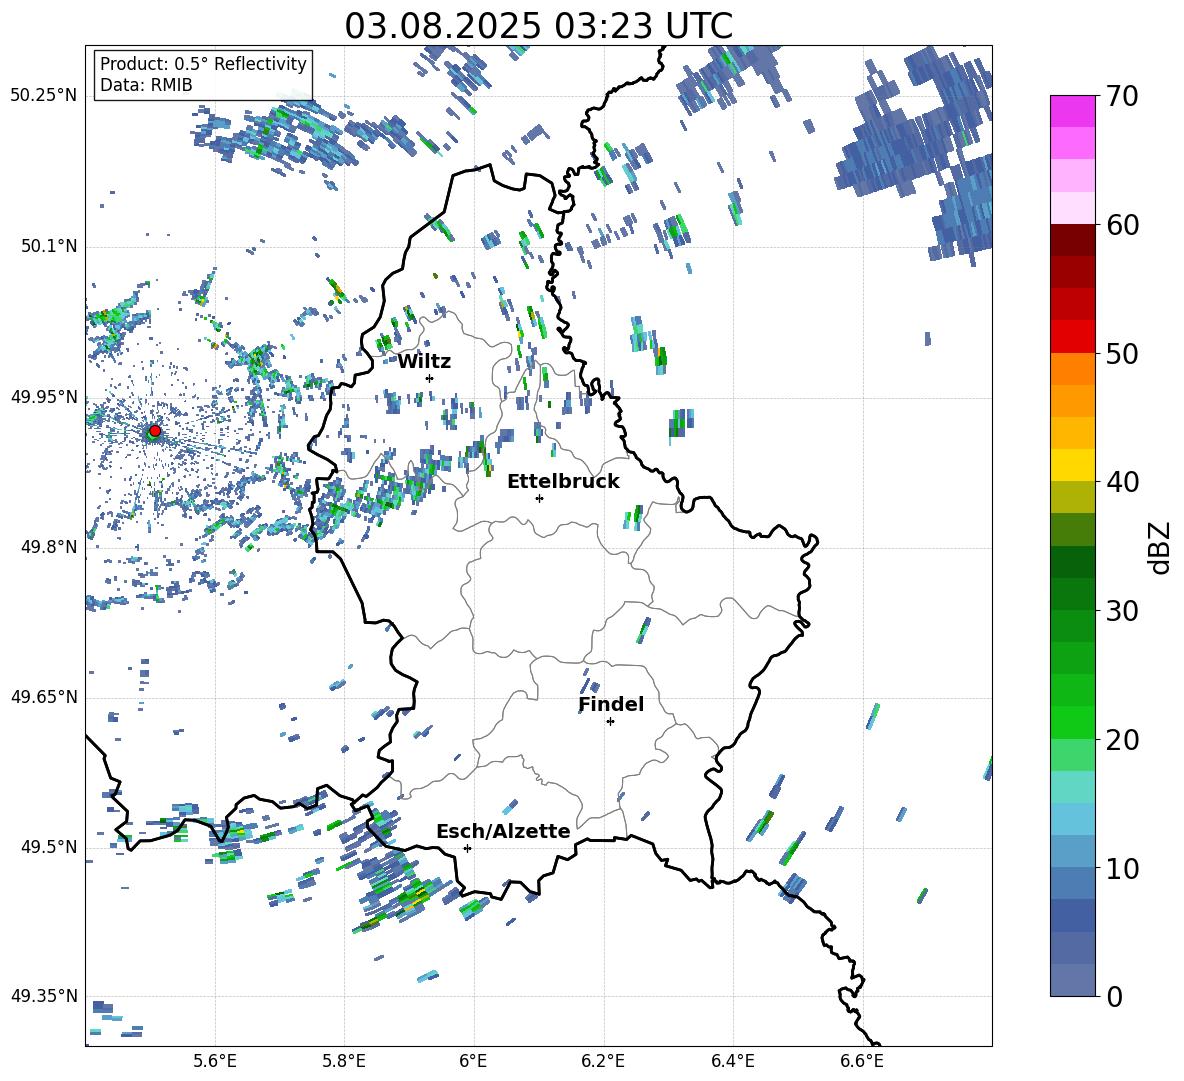The width and height of the screenshot is (1184, 1081).
Task: Click the Wiltz city label
Action: tap(424, 362)
